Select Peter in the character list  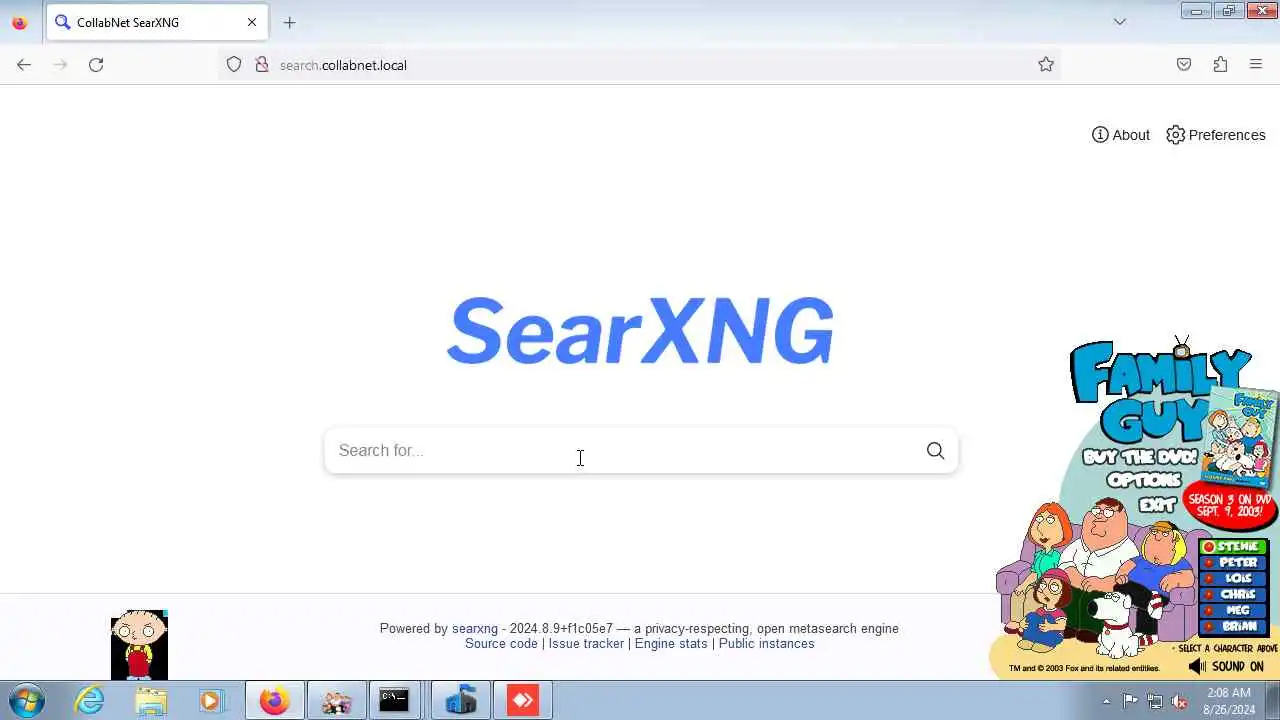pos(1234,563)
